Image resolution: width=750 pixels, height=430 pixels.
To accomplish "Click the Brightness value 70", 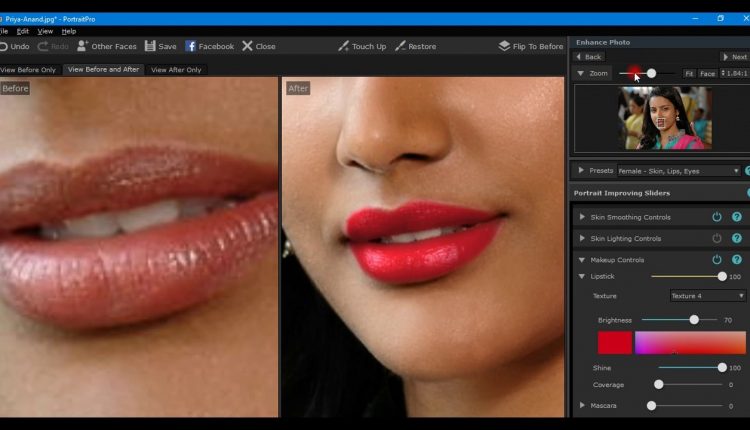I will [728, 320].
